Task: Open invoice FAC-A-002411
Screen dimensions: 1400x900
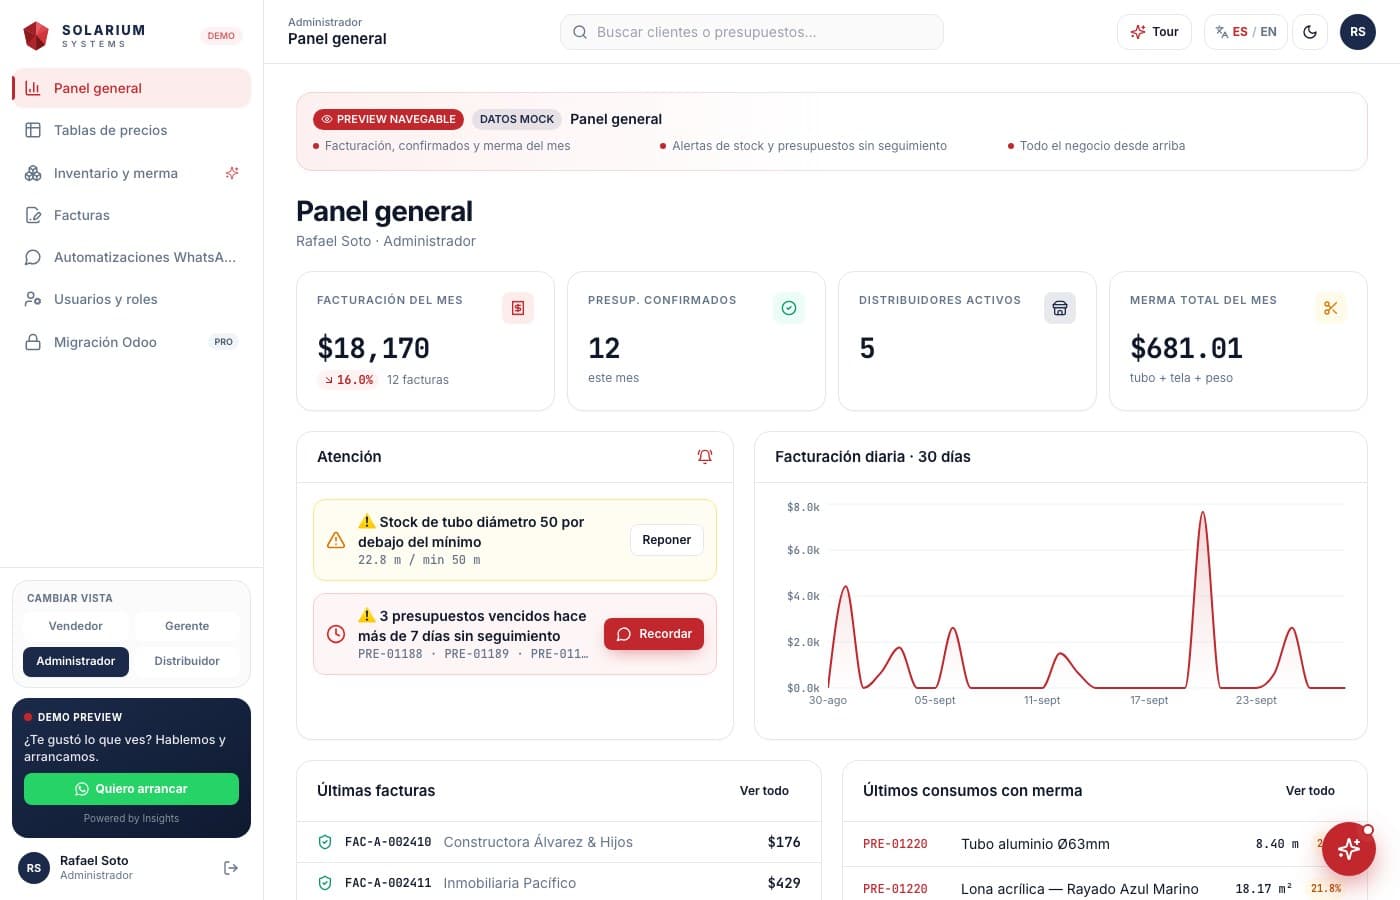Action: pyautogui.click(x=388, y=883)
